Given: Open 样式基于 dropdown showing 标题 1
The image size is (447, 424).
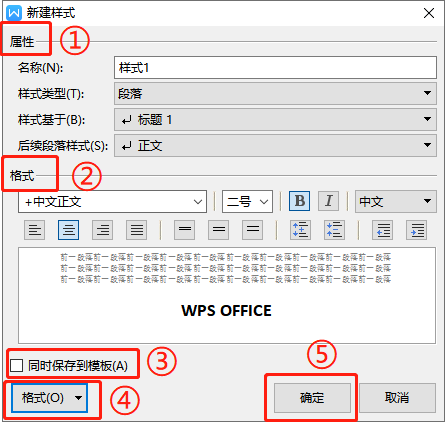Looking at the screenshot, I should tap(275, 119).
